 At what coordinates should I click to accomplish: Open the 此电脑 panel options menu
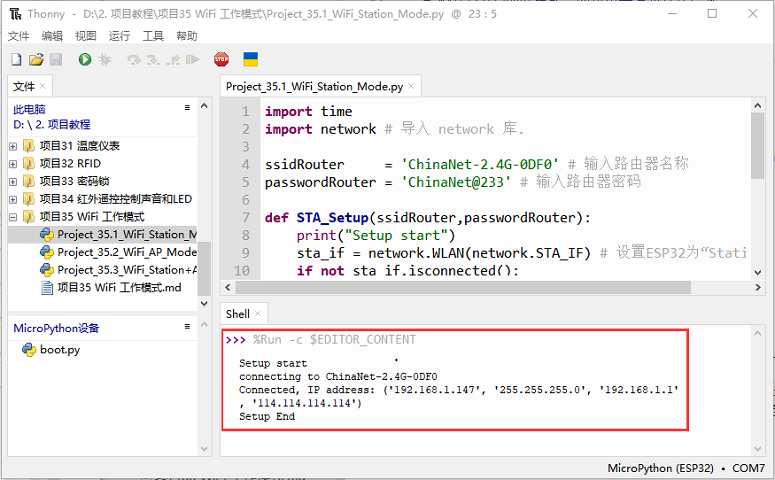[x=187, y=108]
